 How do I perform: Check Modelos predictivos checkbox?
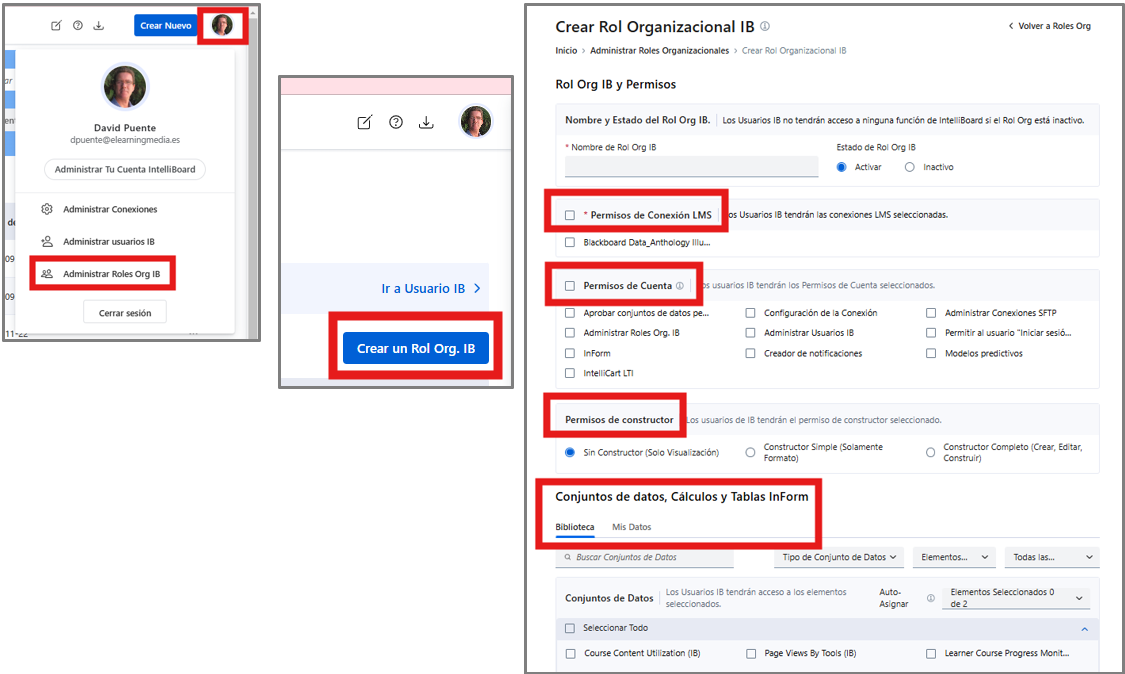point(931,353)
